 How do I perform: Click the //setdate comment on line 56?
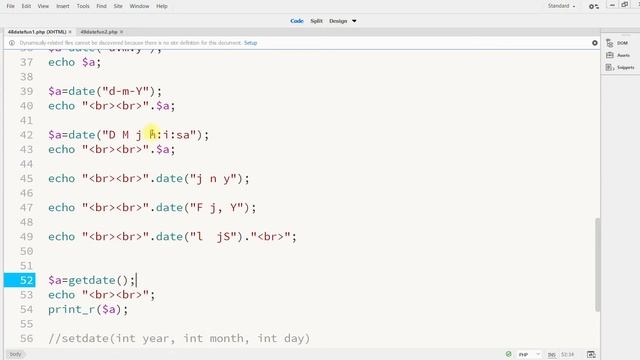coord(179,338)
